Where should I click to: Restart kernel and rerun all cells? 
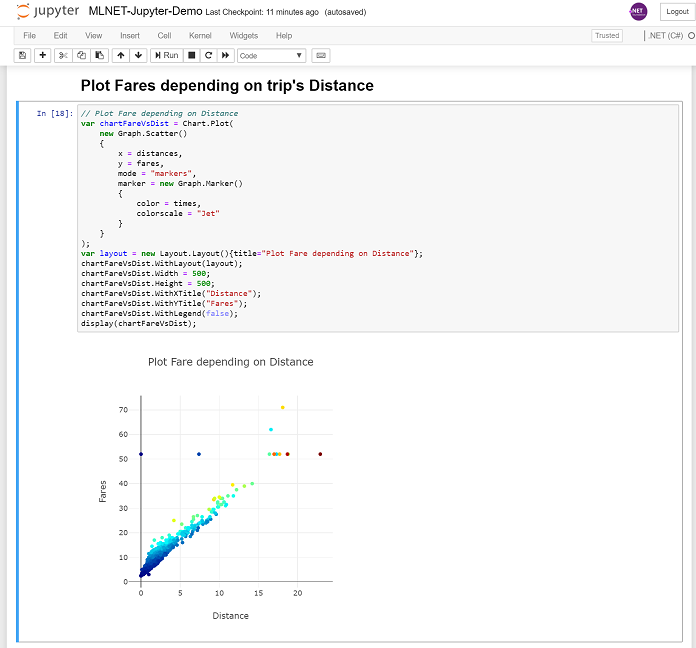coord(225,55)
